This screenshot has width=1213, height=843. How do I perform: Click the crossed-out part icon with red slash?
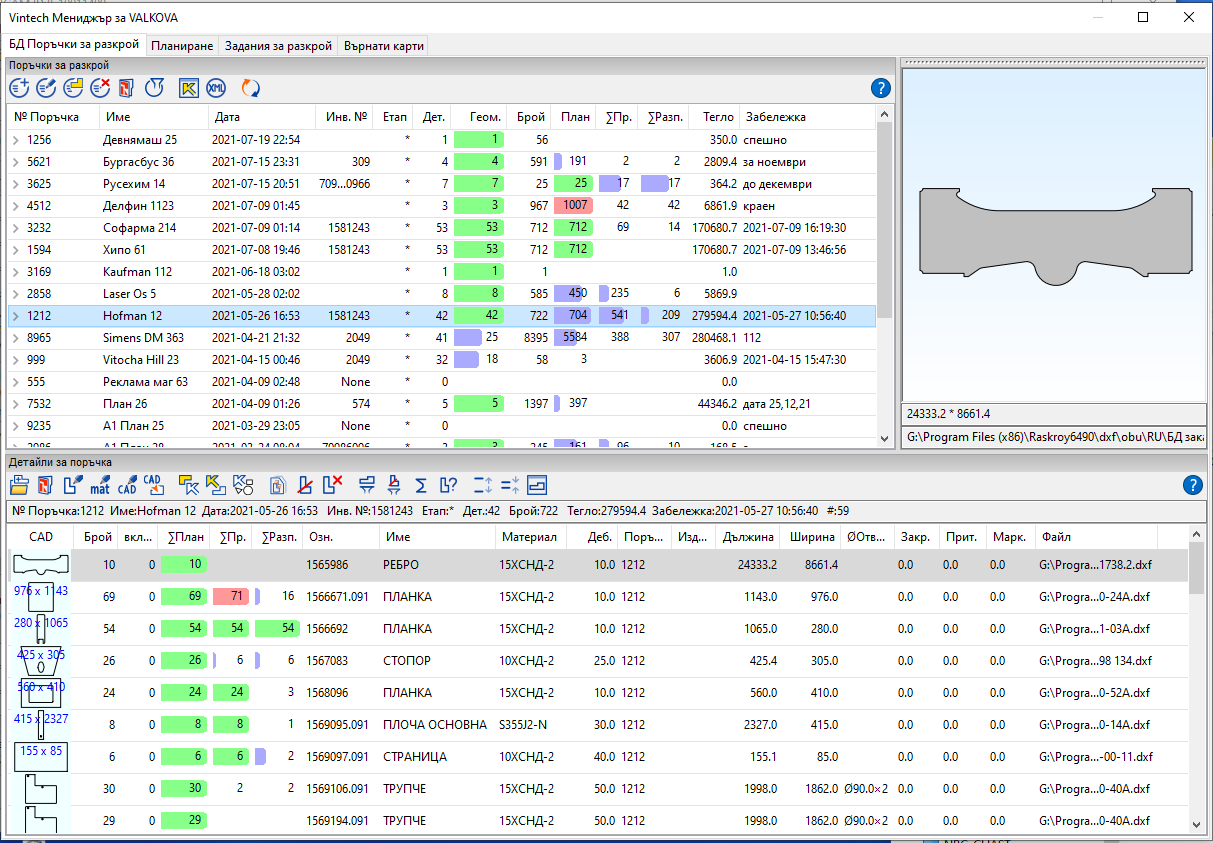306,486
